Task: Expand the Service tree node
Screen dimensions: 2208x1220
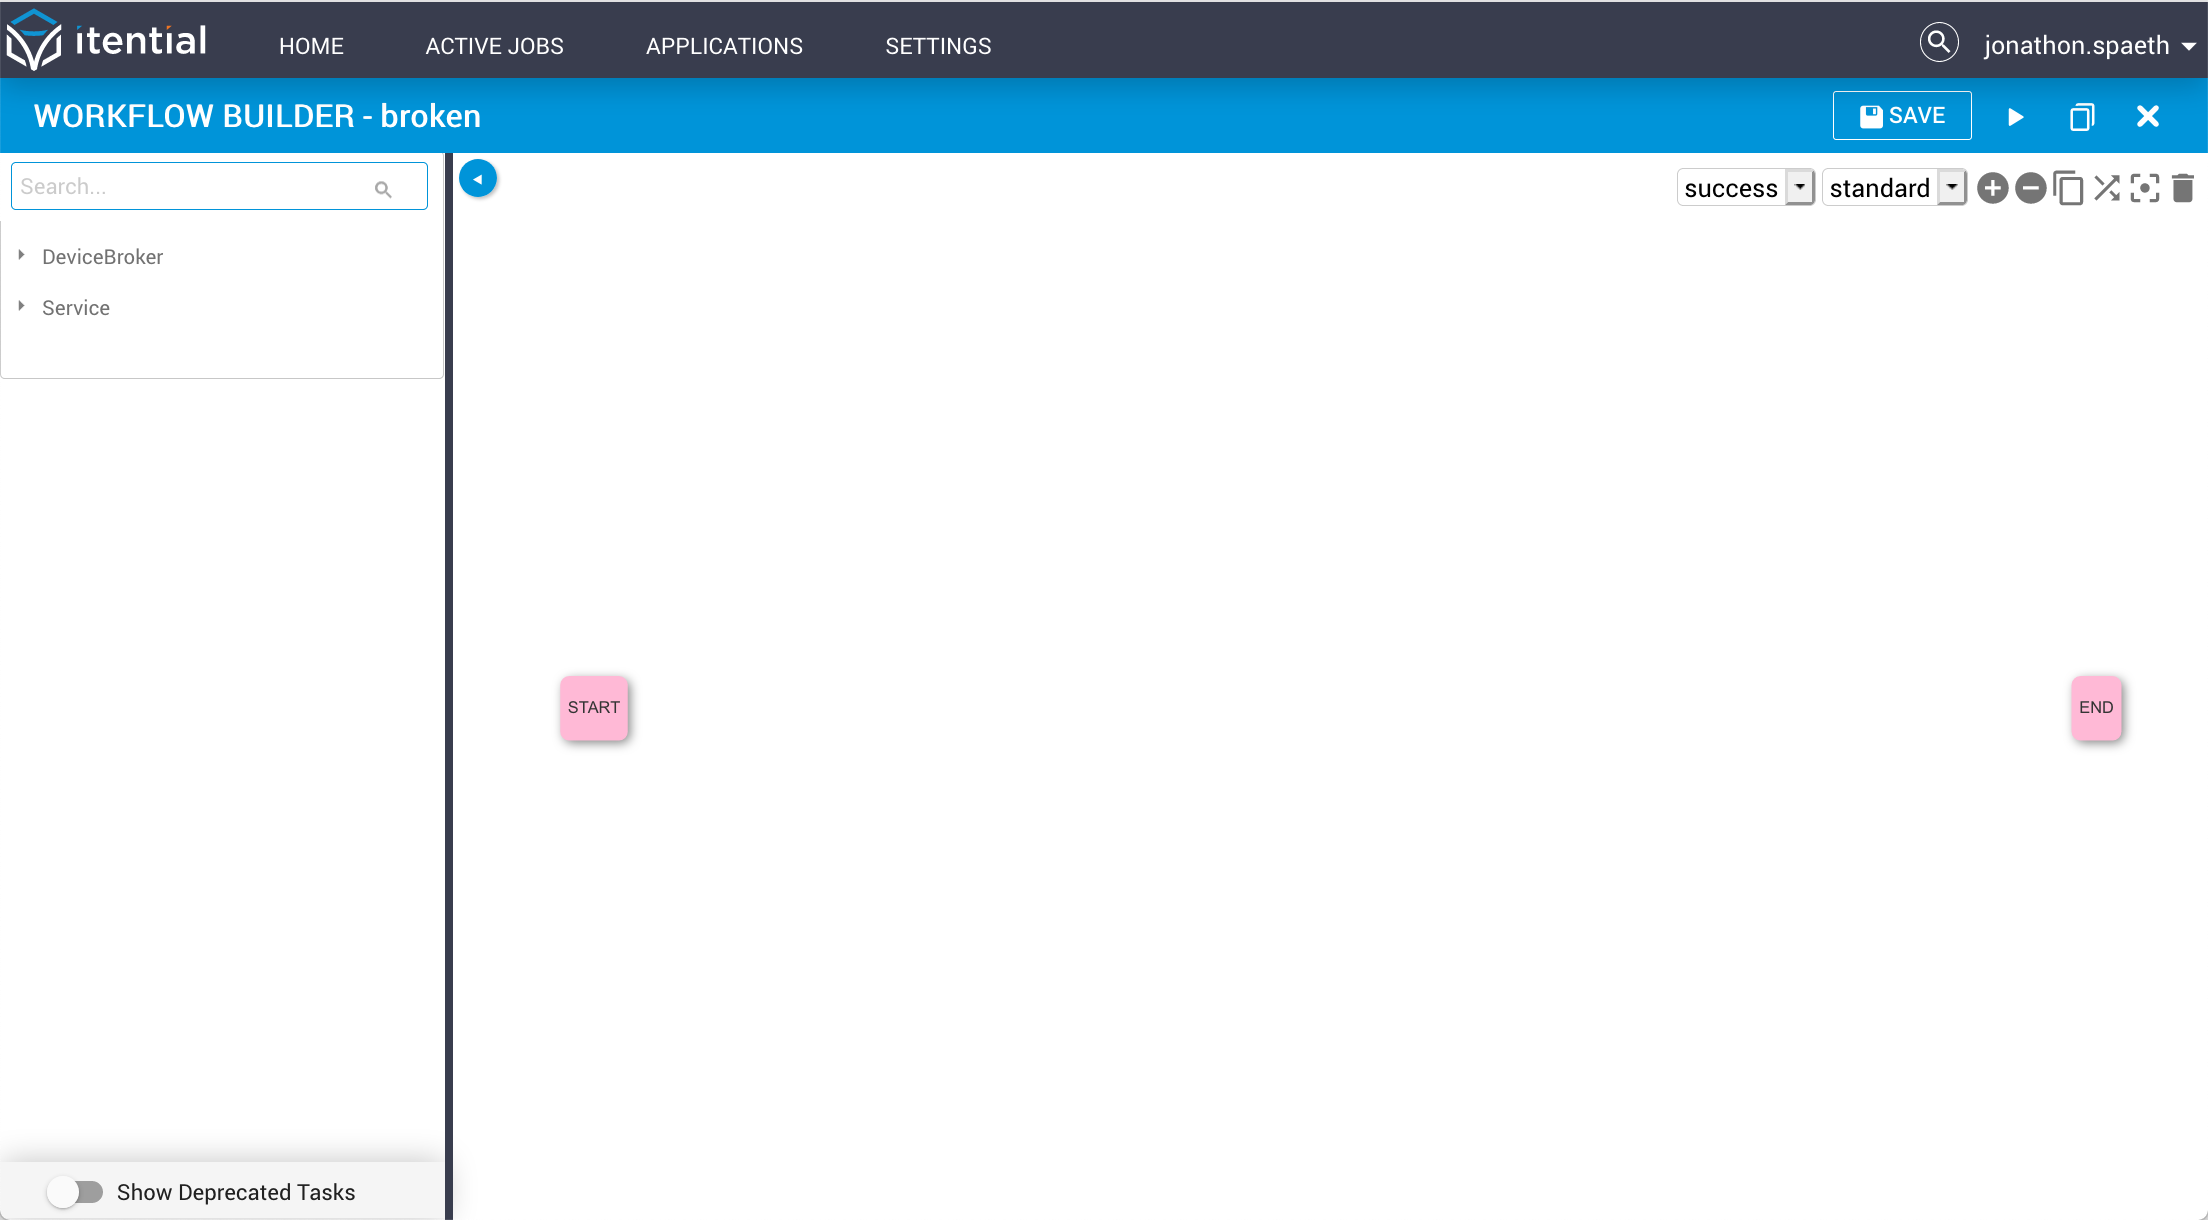Action: [x=21, y=307]
